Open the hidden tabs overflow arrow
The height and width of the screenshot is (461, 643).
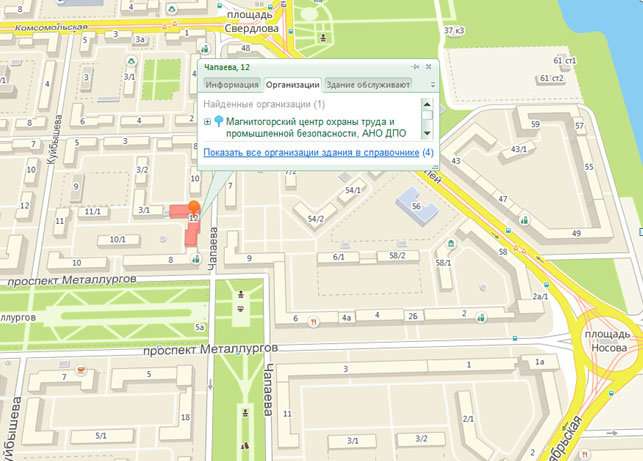tap(433, 85)
